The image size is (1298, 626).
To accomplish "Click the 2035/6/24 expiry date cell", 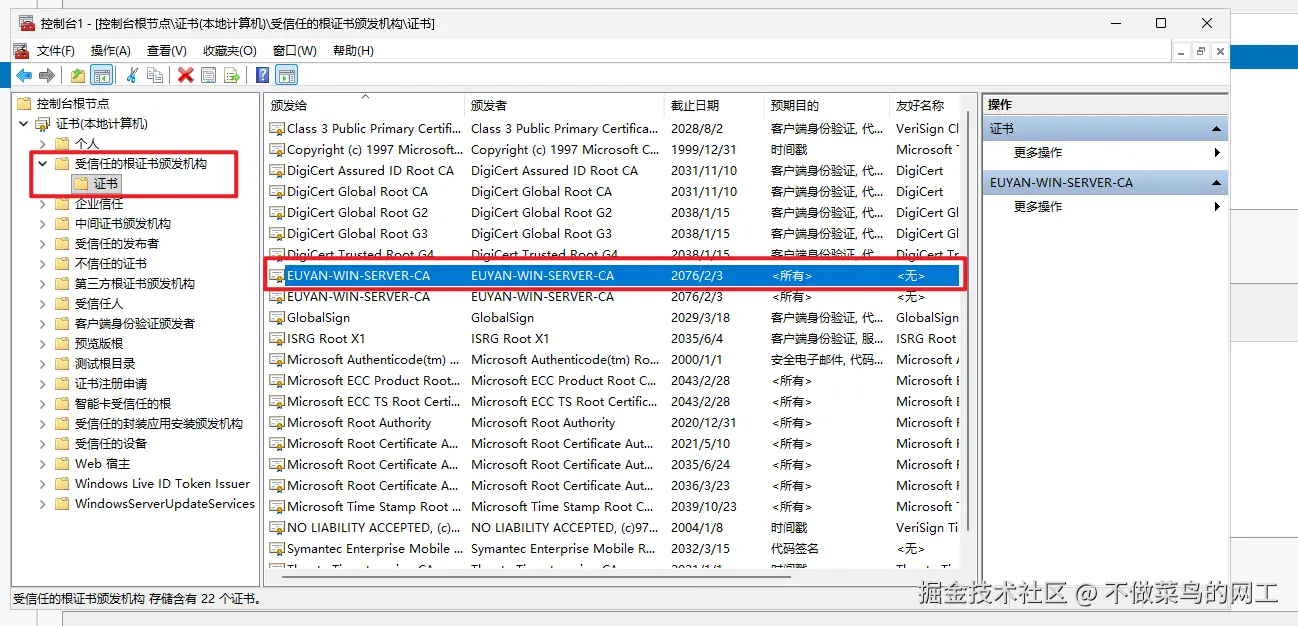I will tap(700, 465).
